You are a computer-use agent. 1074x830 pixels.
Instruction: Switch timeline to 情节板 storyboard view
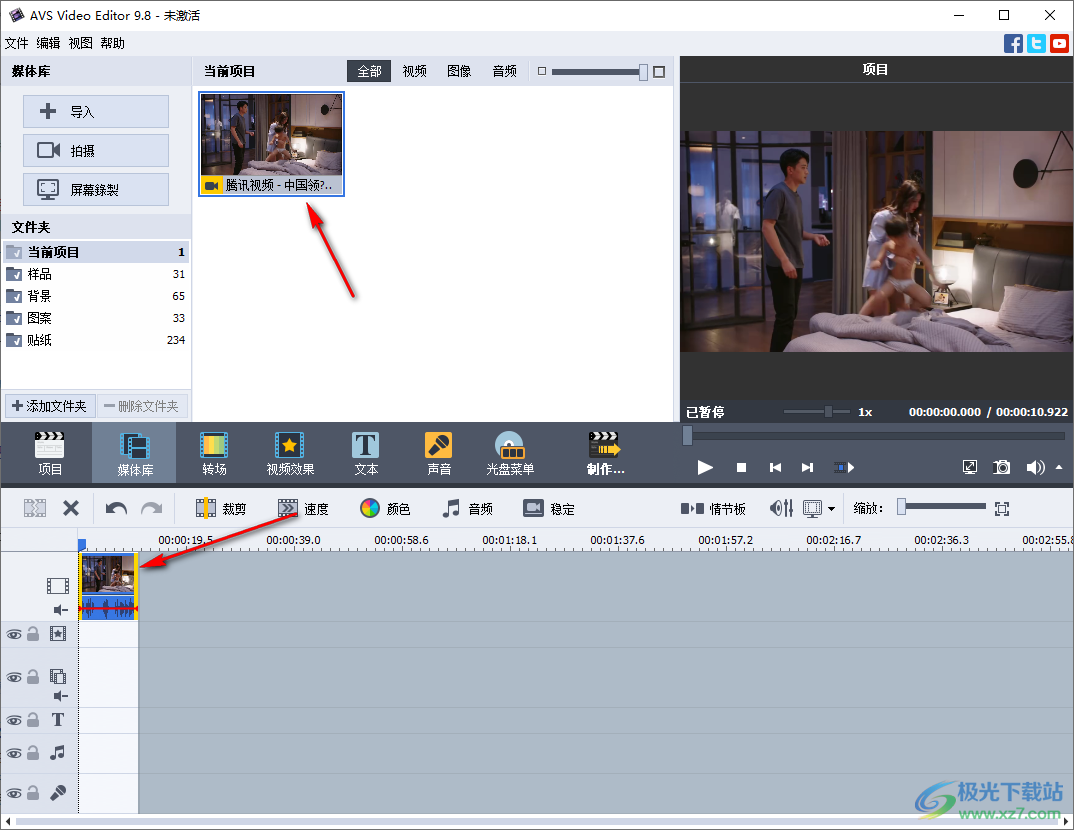click(712, 508)
